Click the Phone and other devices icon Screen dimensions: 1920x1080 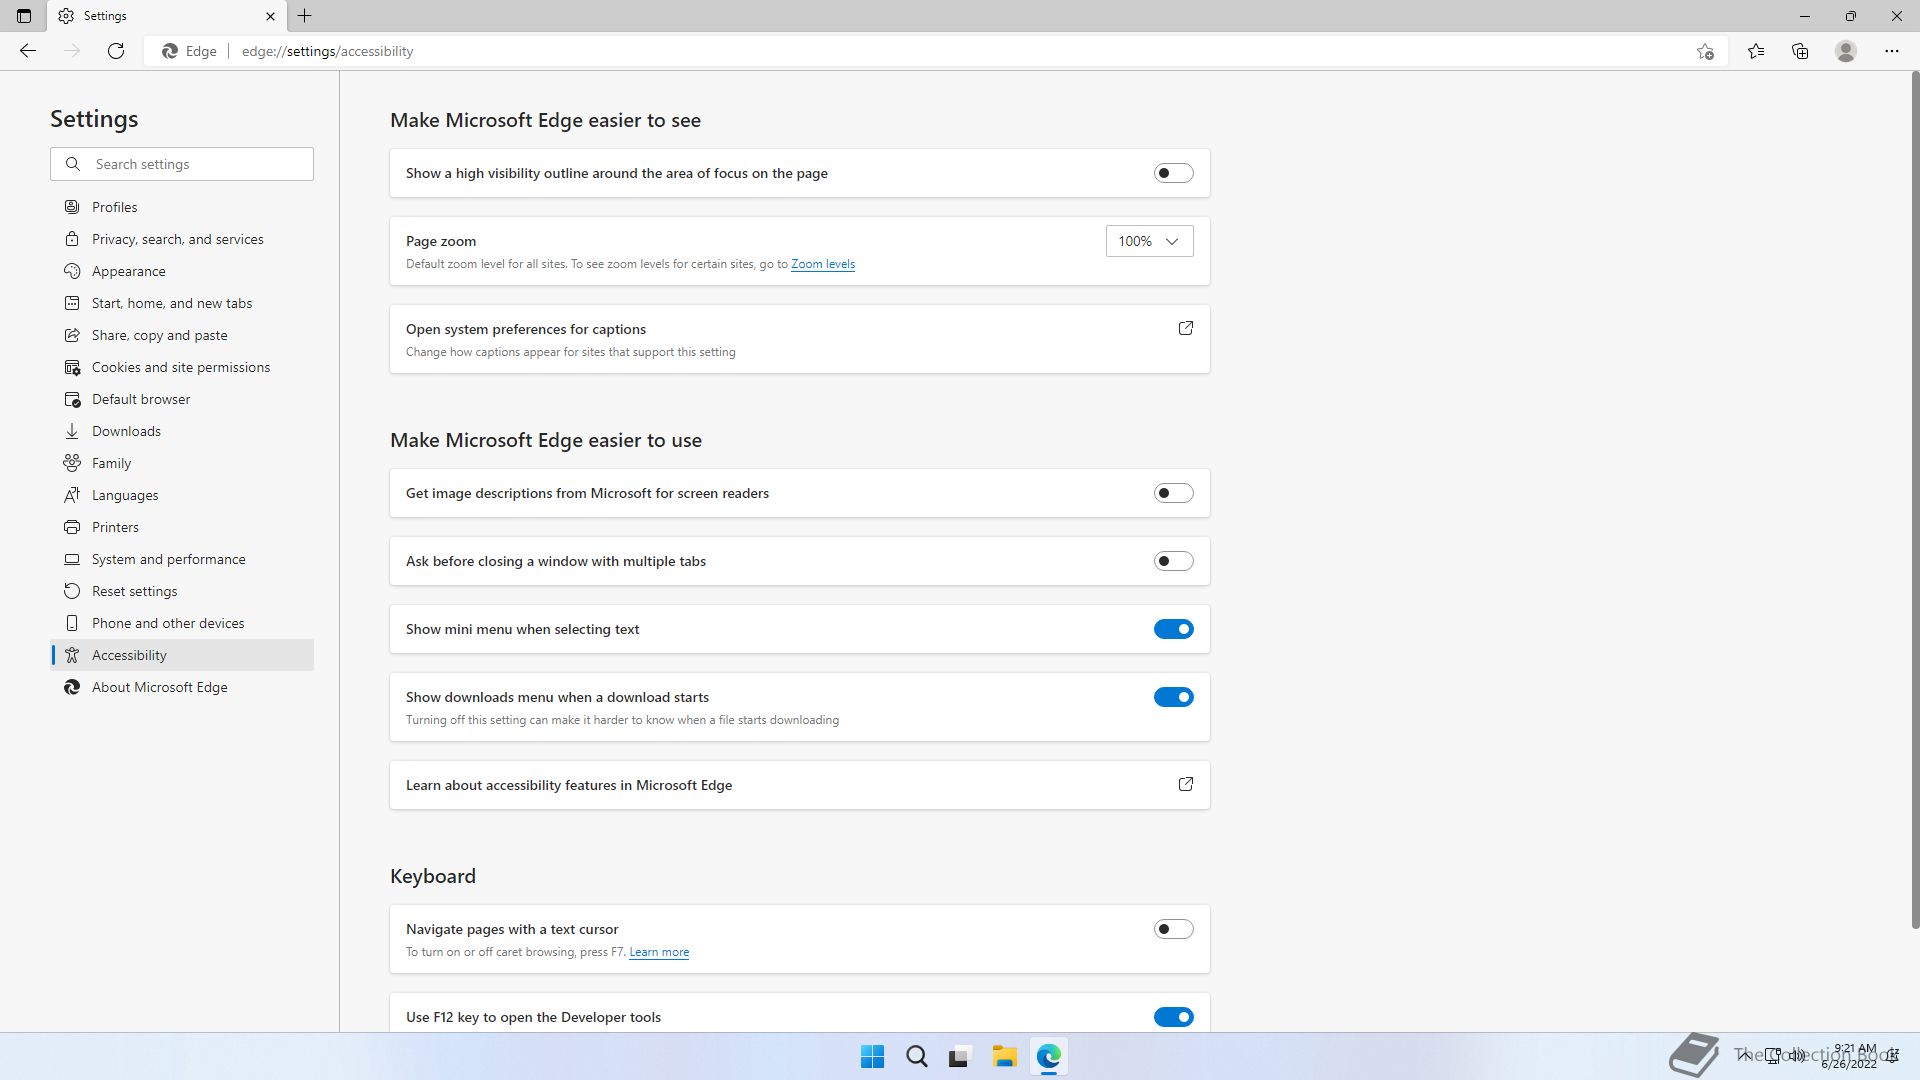[72, 623]
